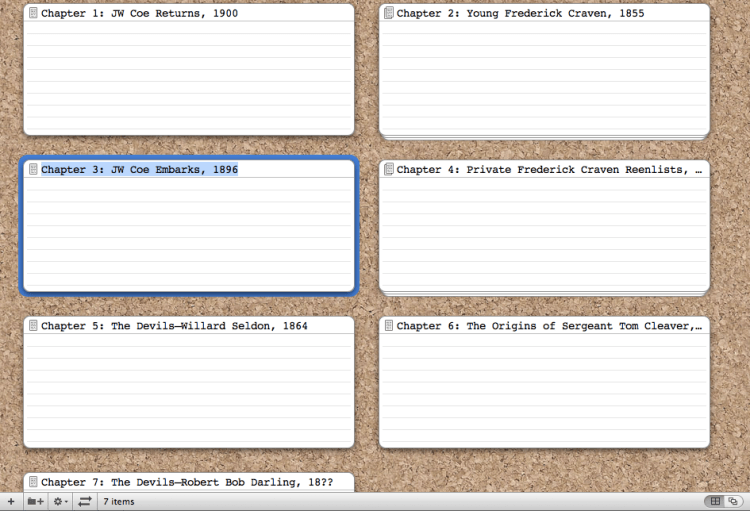The height and width of the screenshot is (511, 750).
Task: Click document icon on Chapter 3 card
Action: tap(33, 170)
